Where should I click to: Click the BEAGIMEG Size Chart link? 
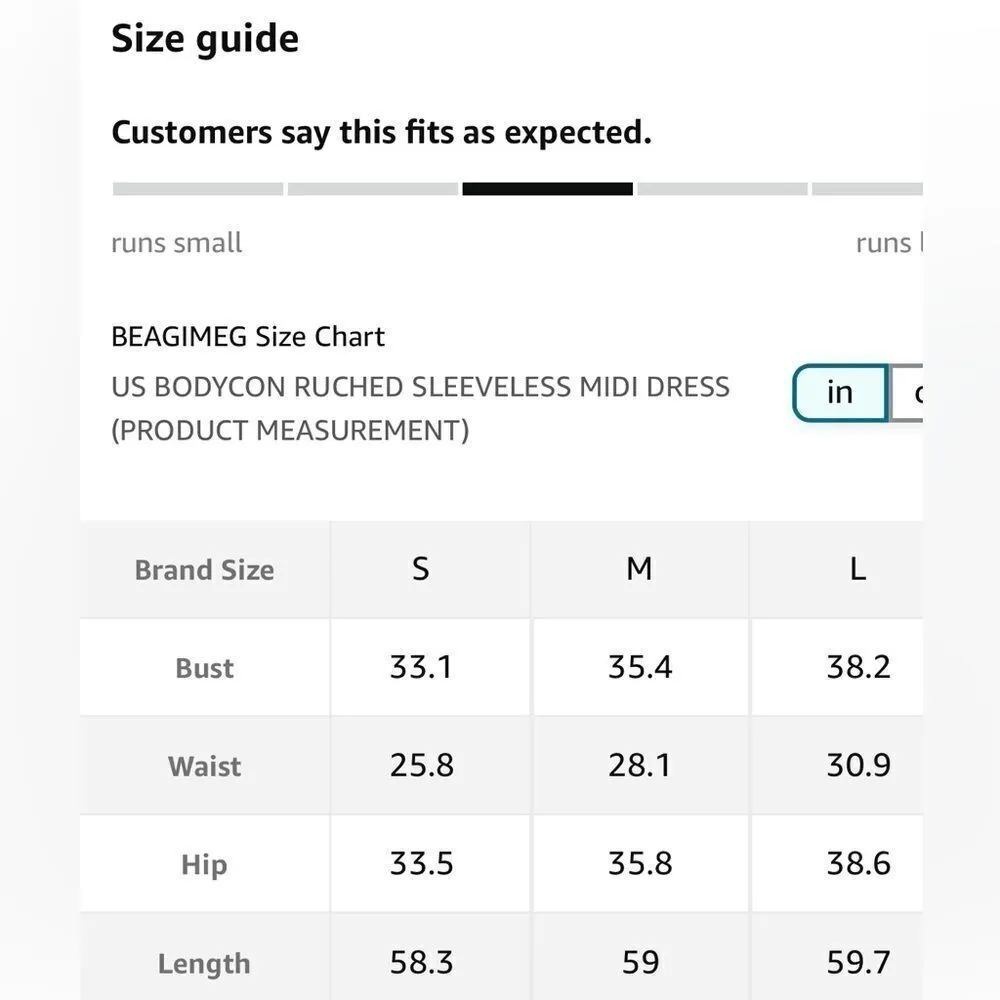pos(248,337)
